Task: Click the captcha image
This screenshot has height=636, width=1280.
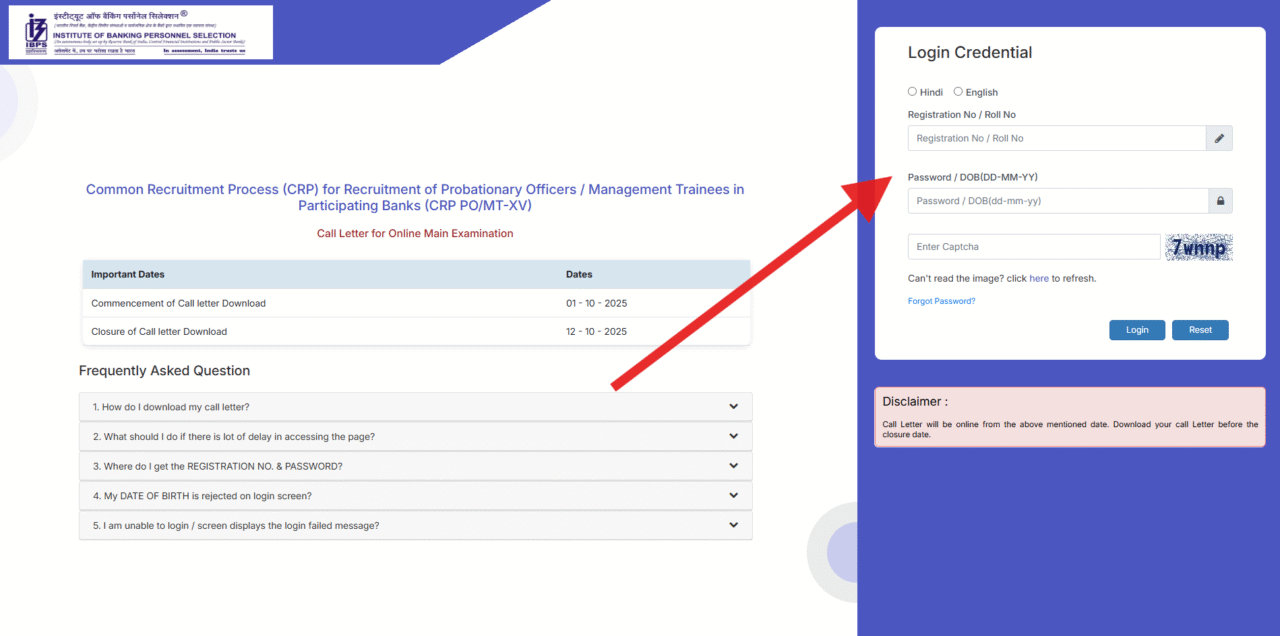Action: tap(1198, 247)
